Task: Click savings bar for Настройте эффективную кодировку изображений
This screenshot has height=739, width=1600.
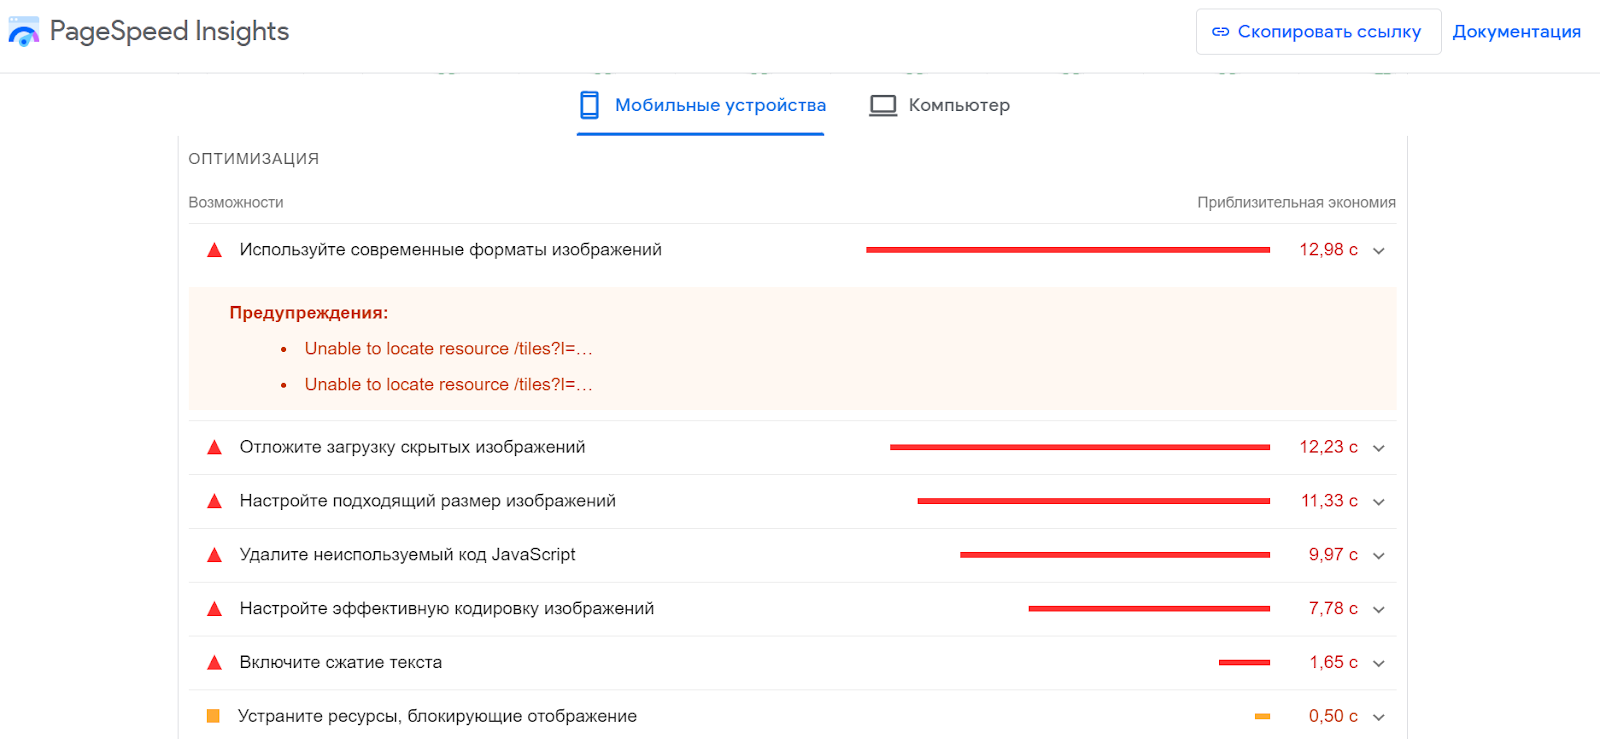Action: (1149, 608)
